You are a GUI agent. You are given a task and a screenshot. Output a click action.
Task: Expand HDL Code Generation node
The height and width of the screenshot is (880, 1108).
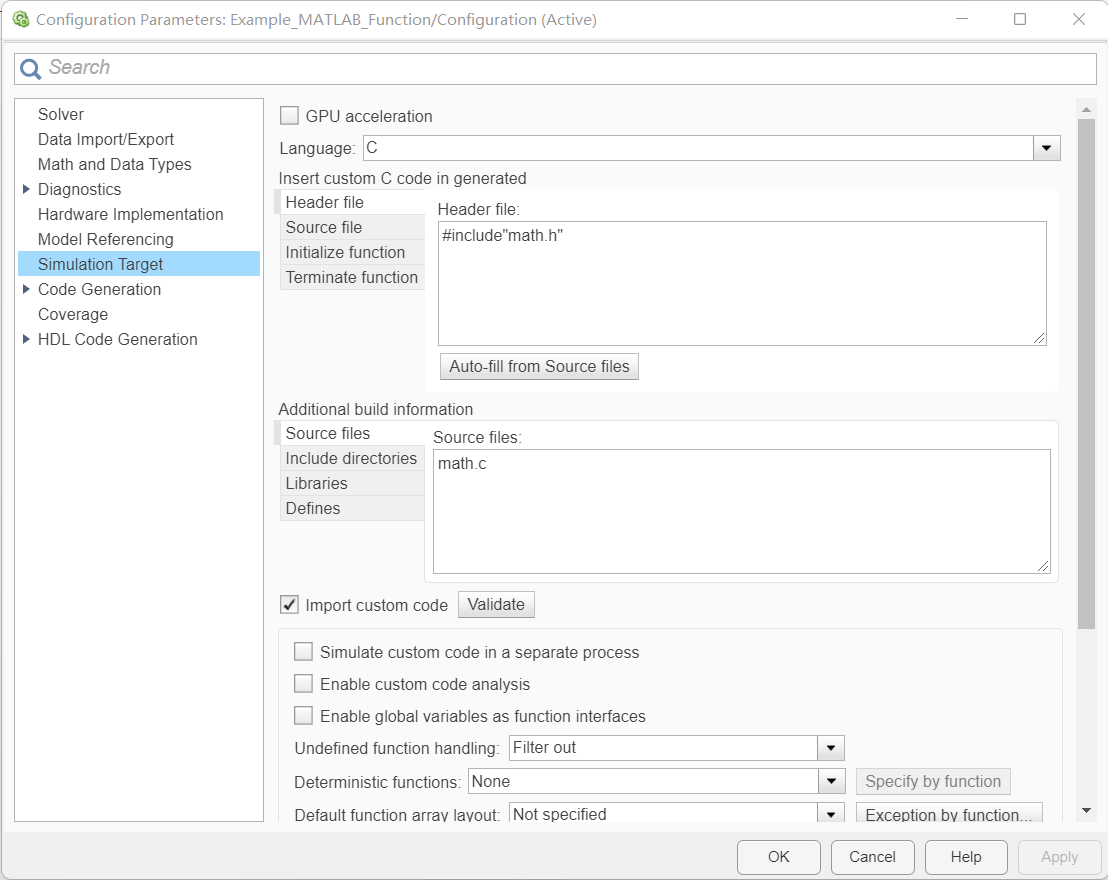(x=26, y=339)
